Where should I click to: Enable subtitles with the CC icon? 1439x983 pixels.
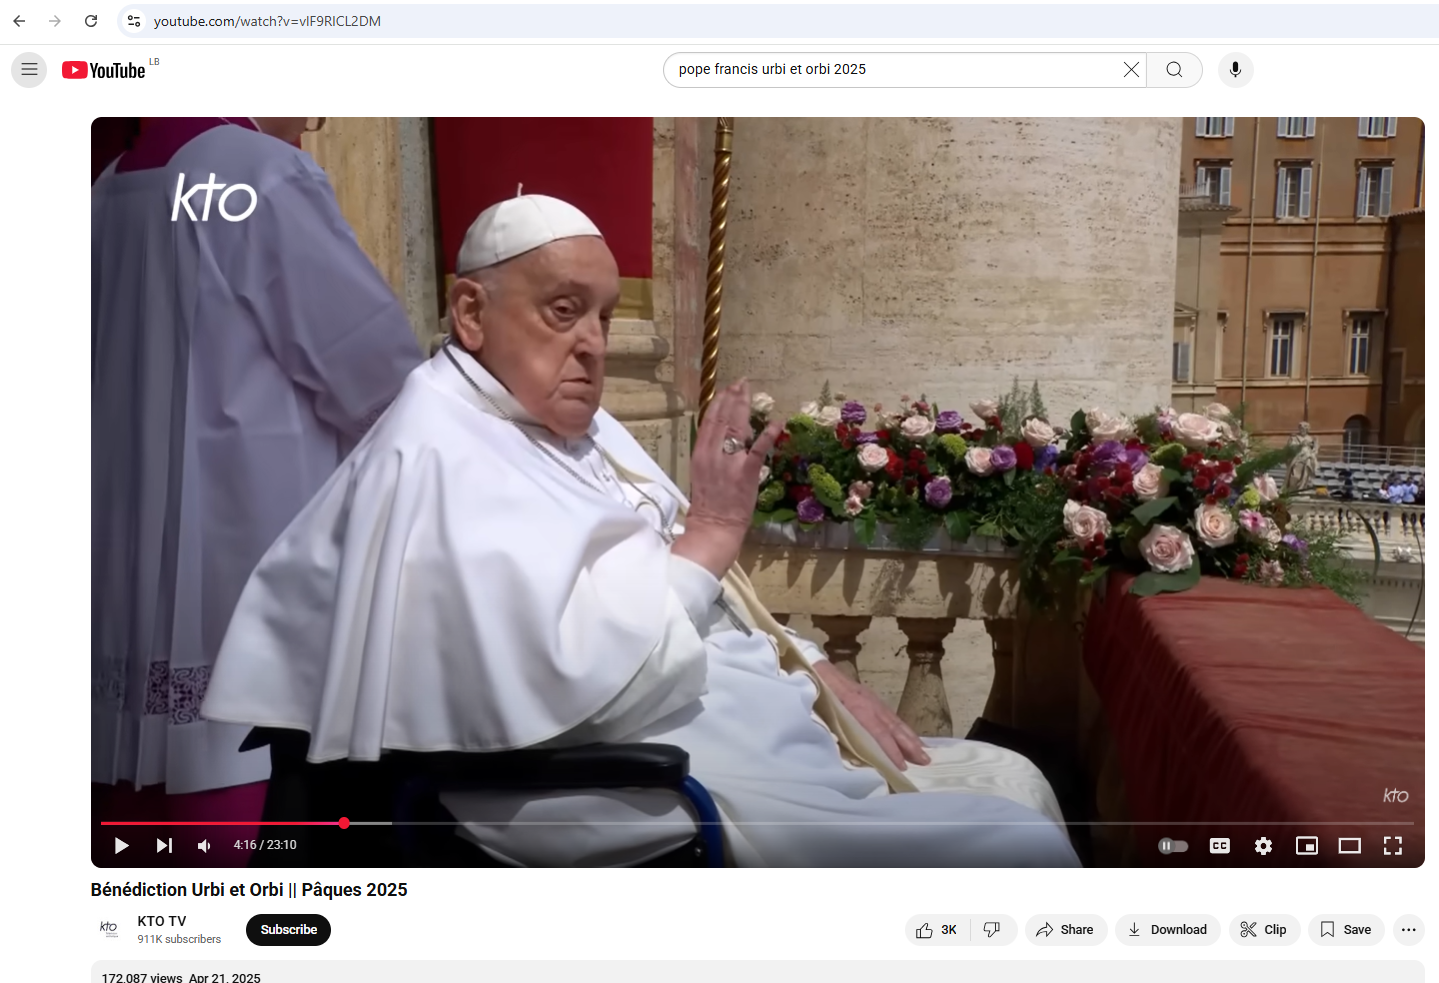pos(1219,845)
